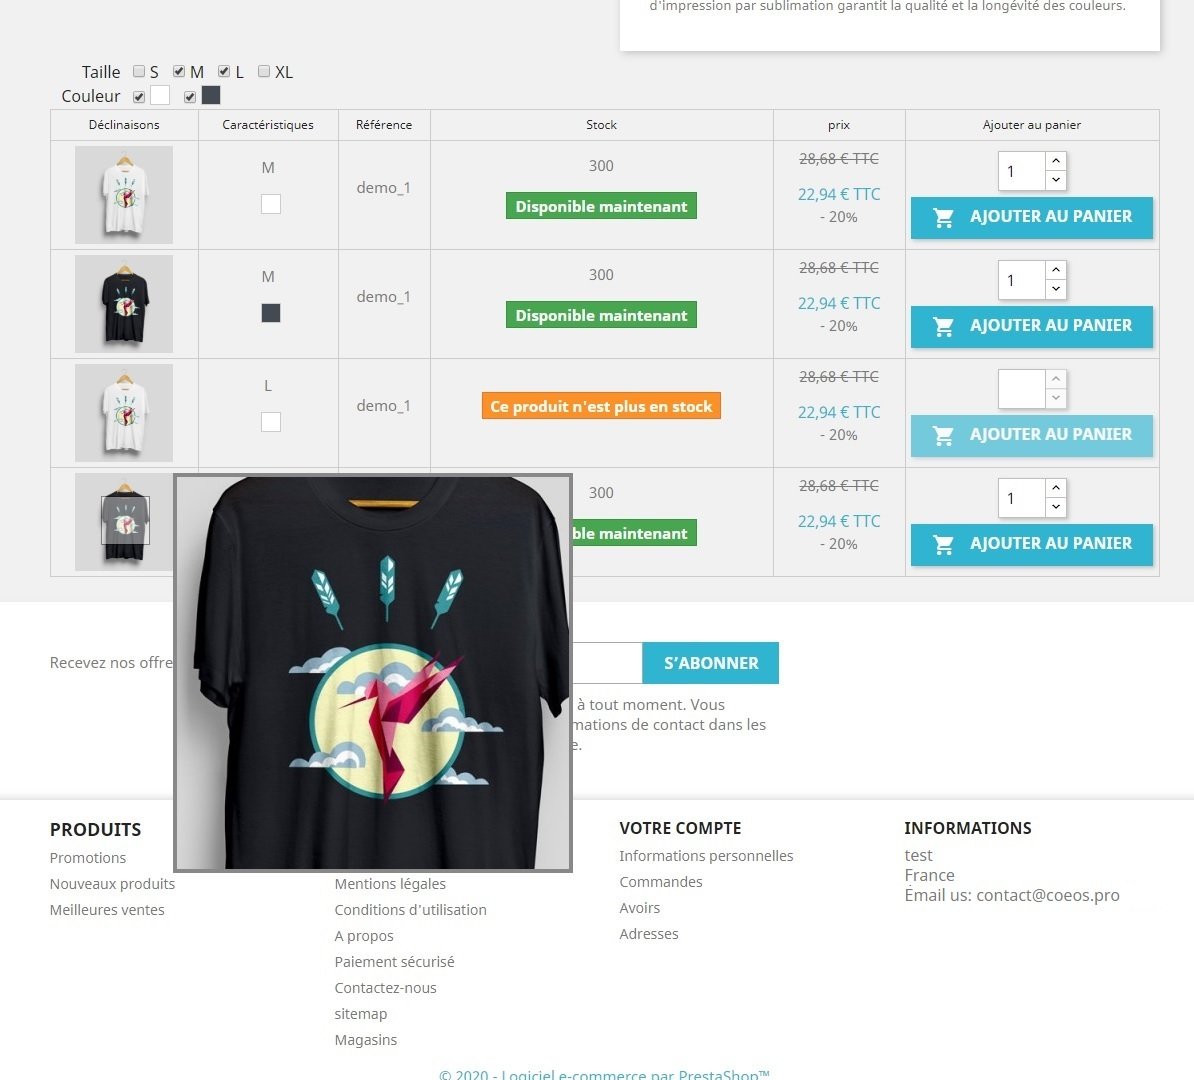The image size is (1194, 1080).
Task: Open the black M t-shirt thumbnail
Action: (x=124, y=304)
